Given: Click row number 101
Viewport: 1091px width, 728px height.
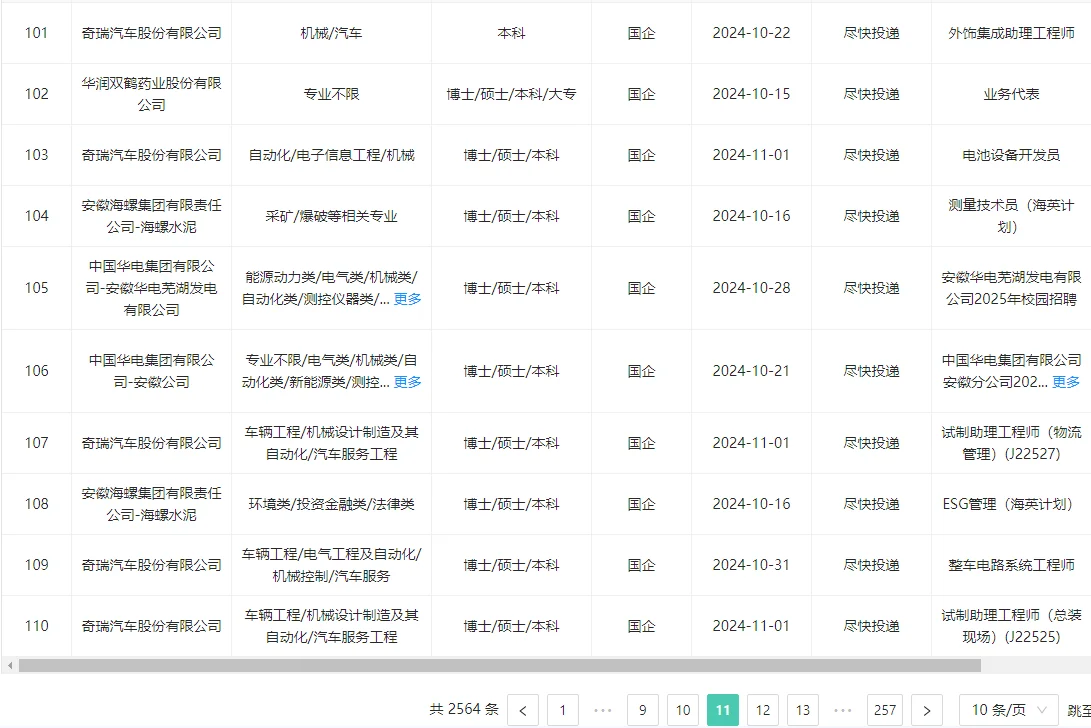Looking at the screenshot, I should [x=36, y=33].
